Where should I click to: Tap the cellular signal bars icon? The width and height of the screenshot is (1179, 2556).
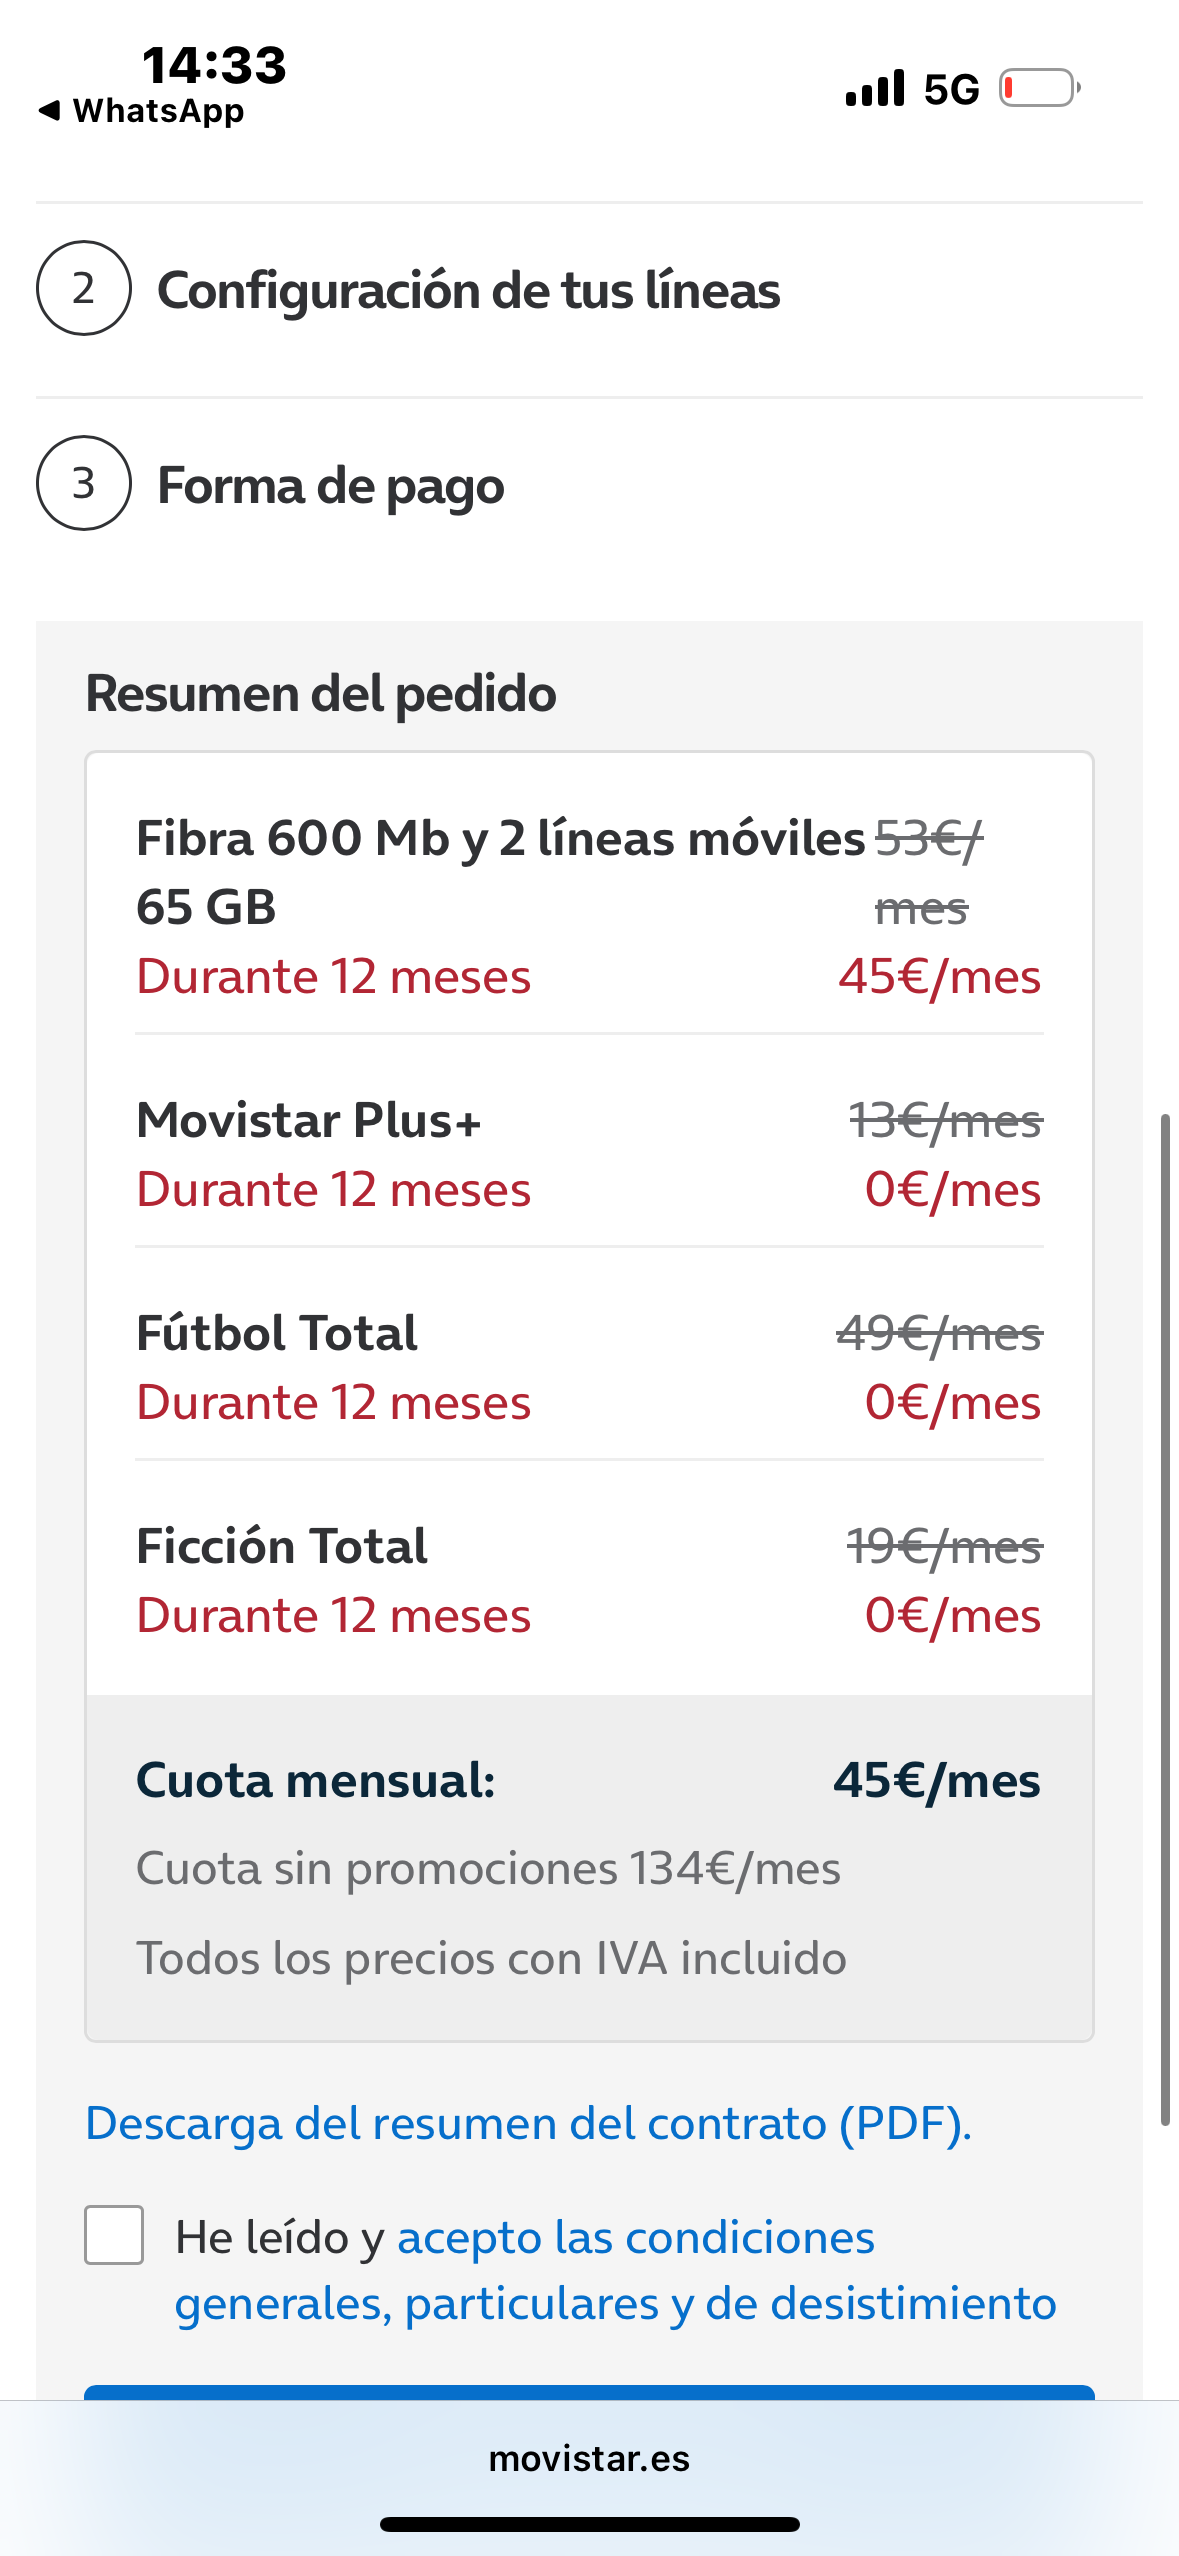click(x=875, y=88)
